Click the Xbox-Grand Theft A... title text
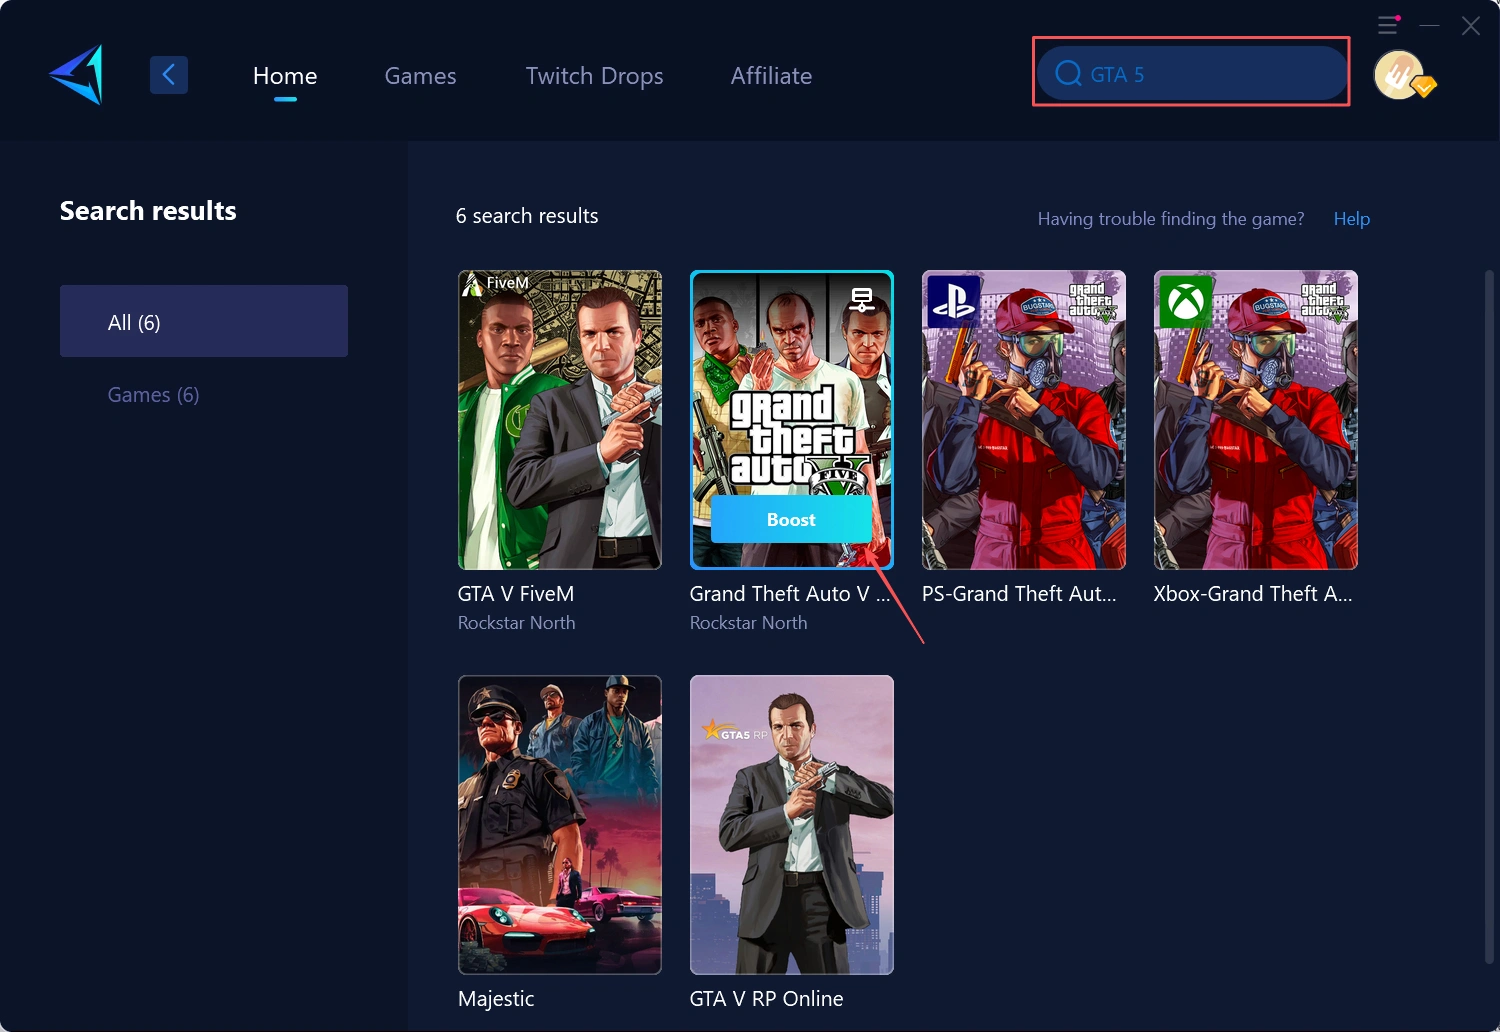Image resolution: width=1500 pixels, height=1032 pixels. pos(1253,594)
